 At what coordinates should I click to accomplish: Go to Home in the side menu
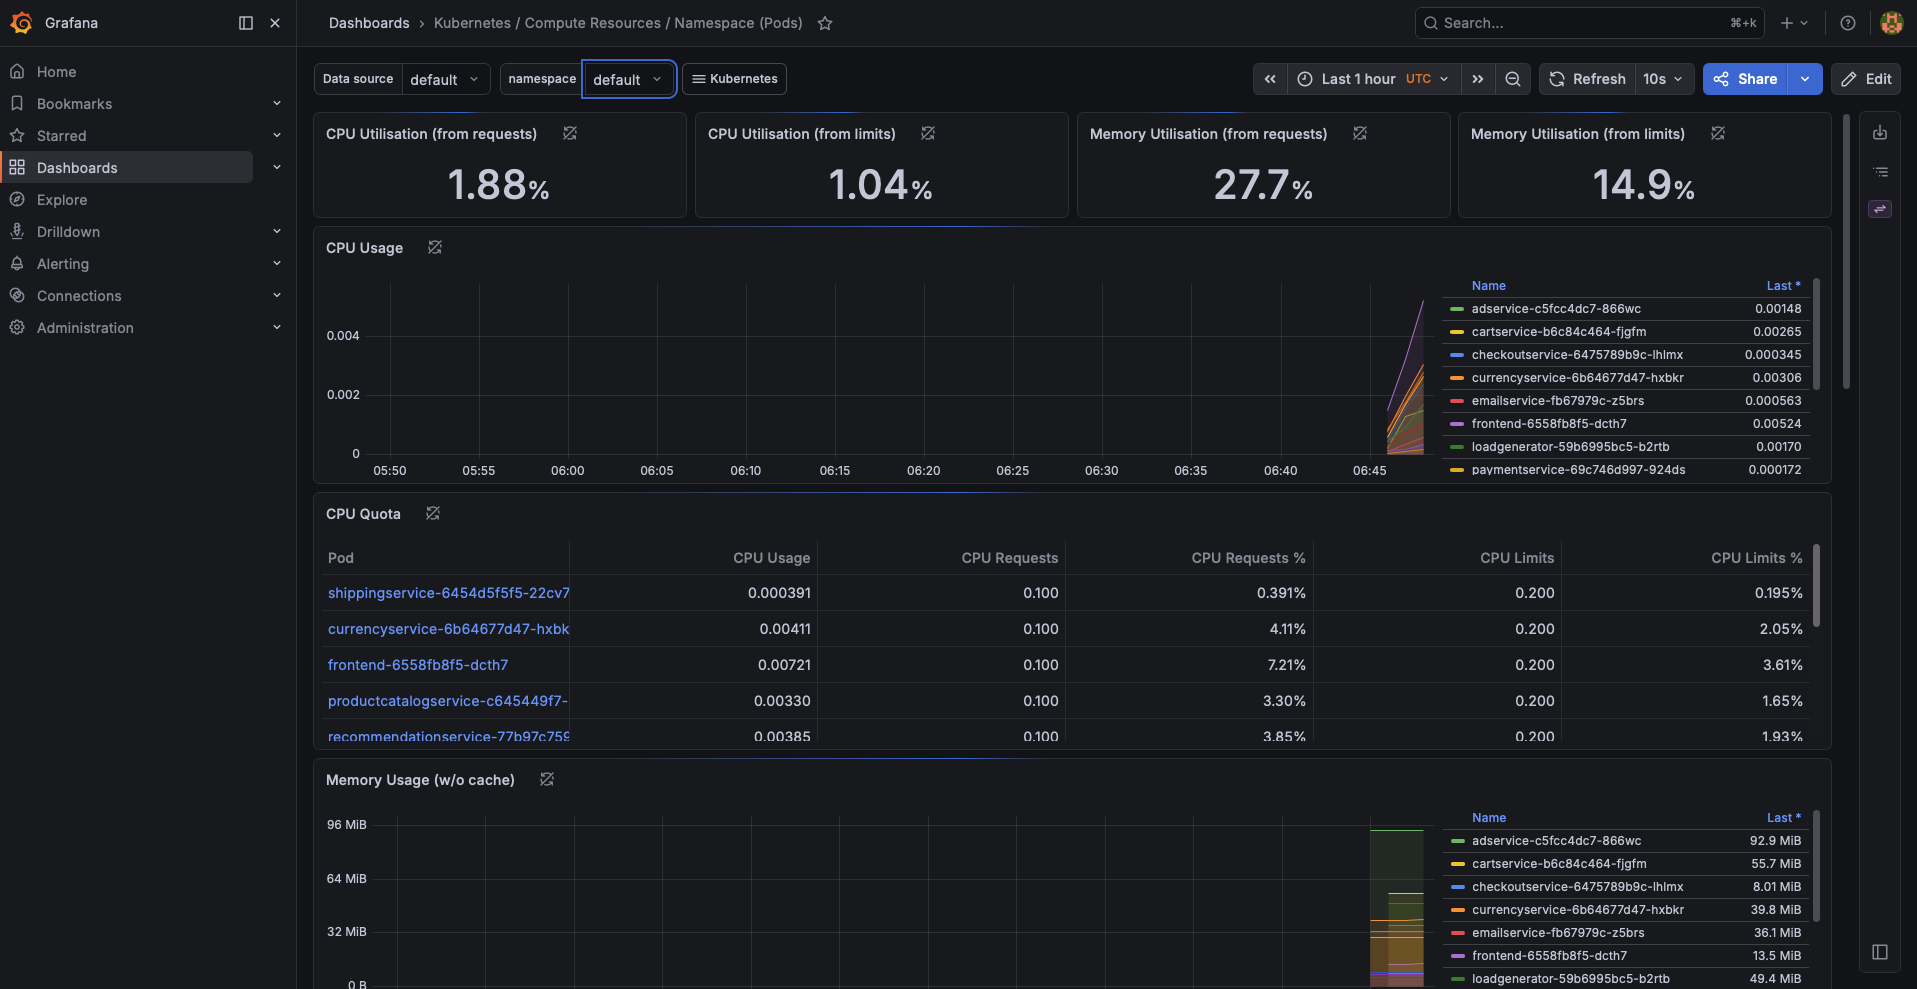coord(57,72)
